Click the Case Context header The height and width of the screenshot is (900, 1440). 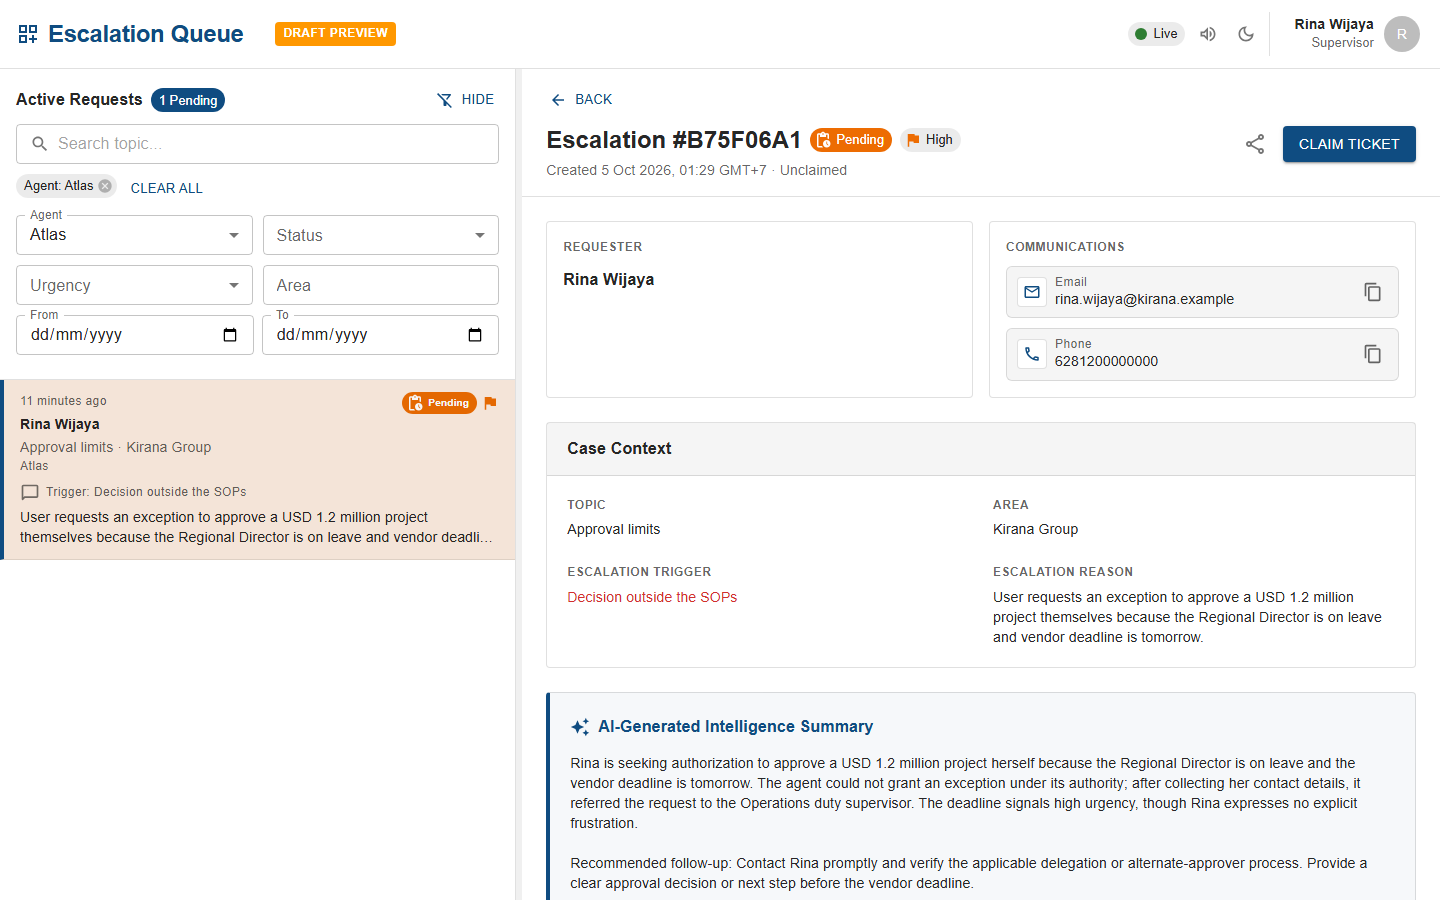coord(981,449)
